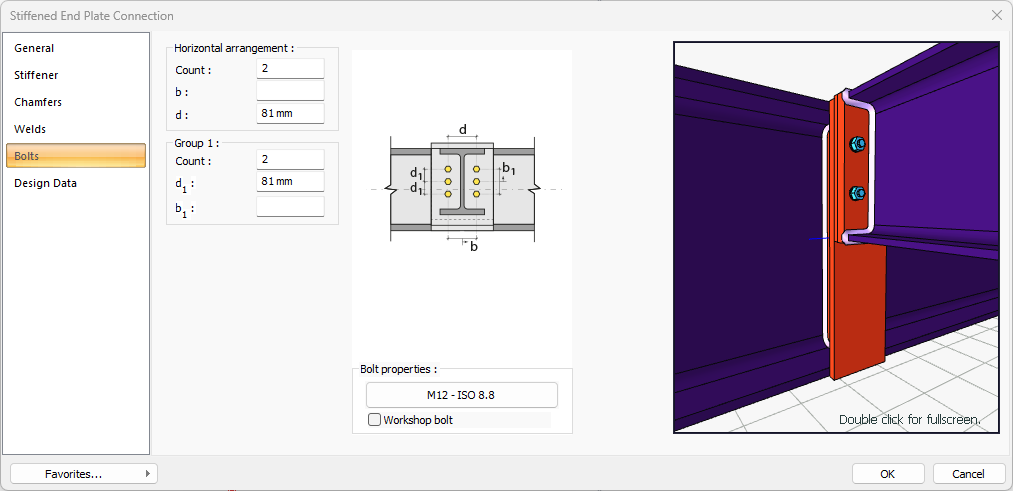Cancel the dialog
1013x491 pixels.
click(x=968, y=474)
